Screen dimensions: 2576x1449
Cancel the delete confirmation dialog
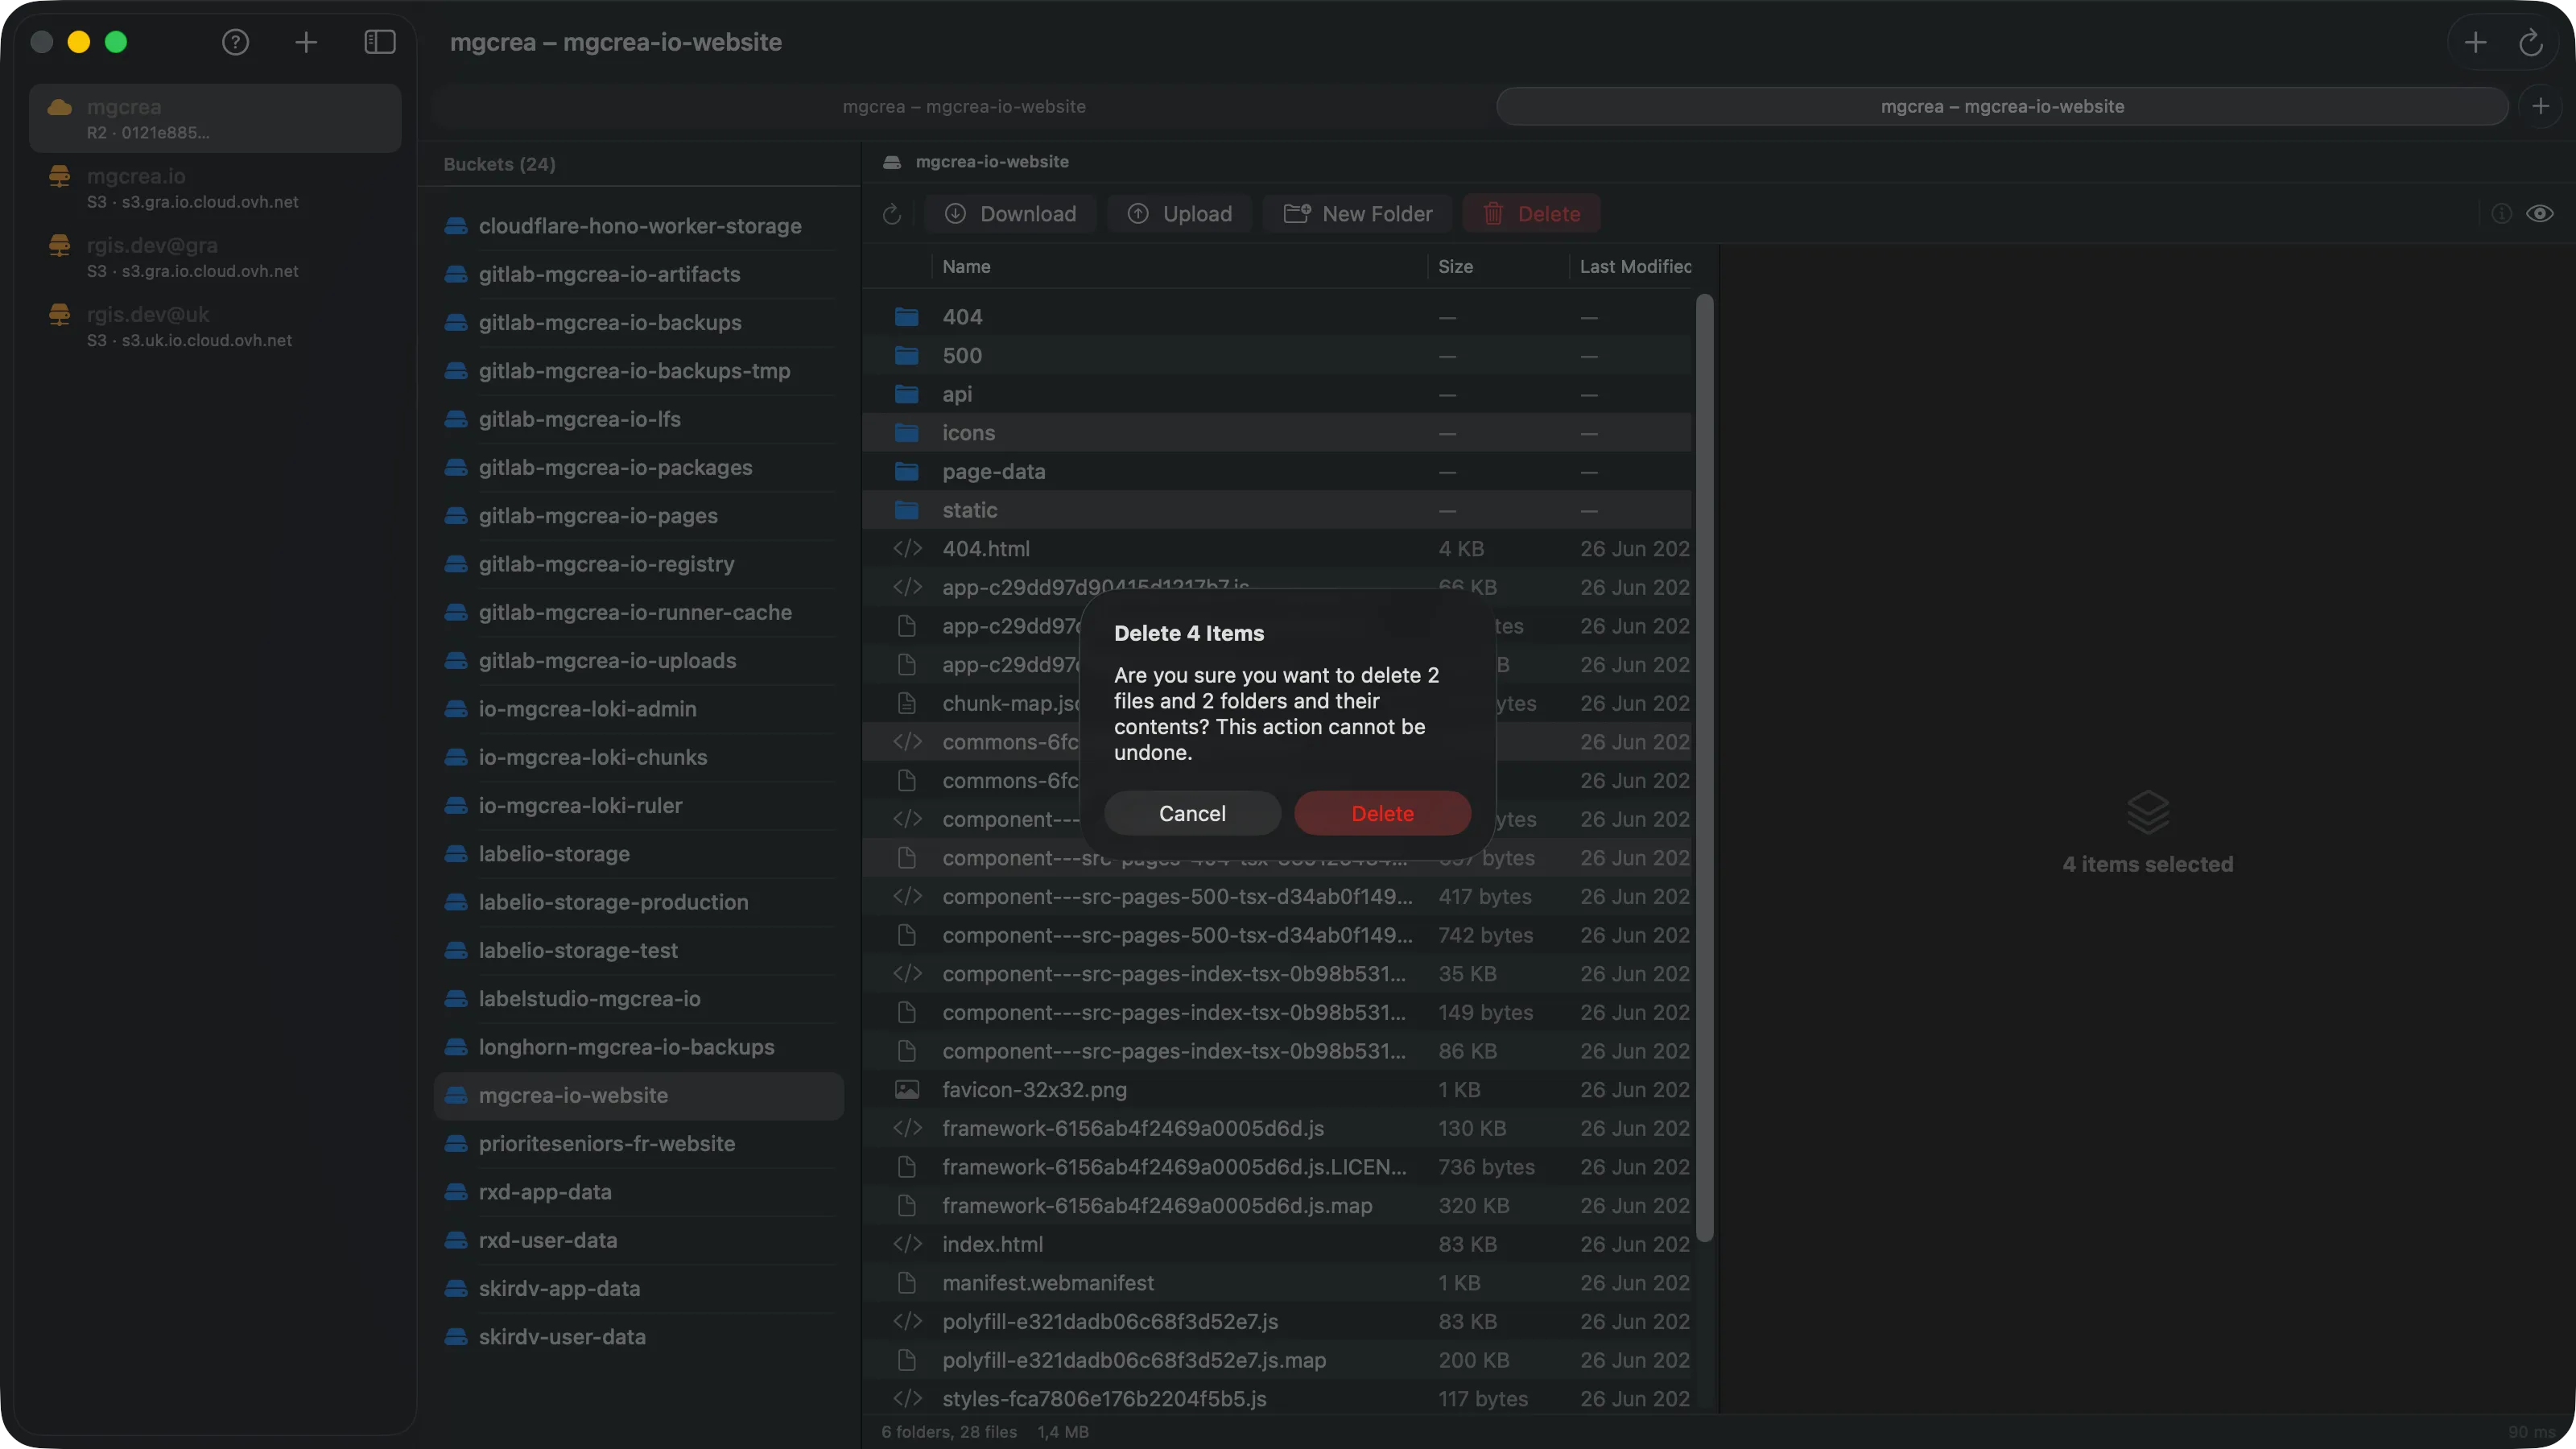coord(1191,813)
